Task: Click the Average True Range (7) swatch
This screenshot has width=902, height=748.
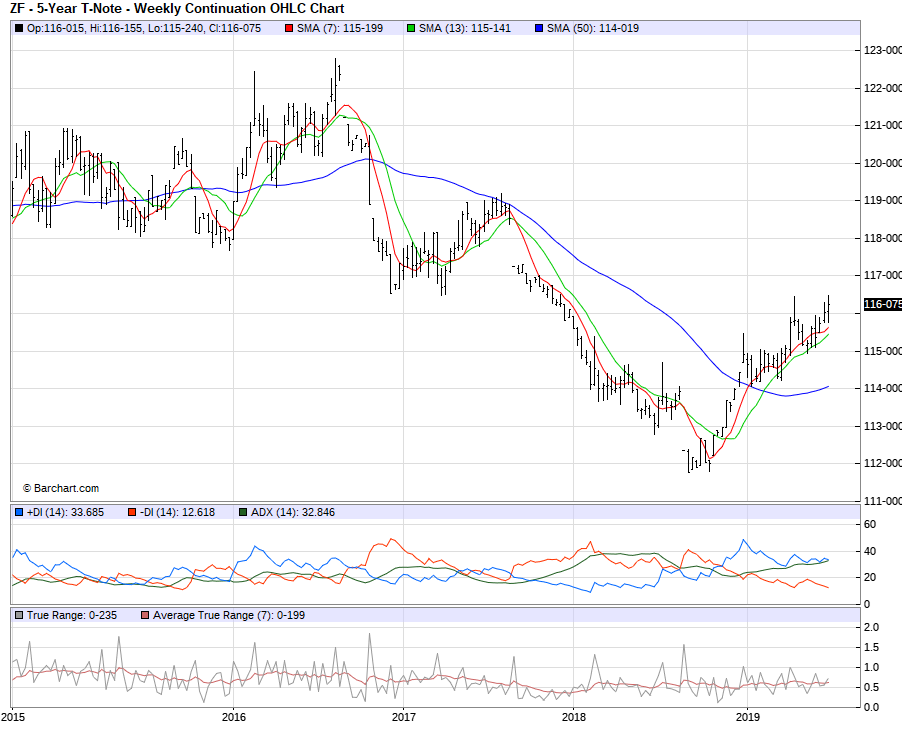Action: (x=145, y=615)
